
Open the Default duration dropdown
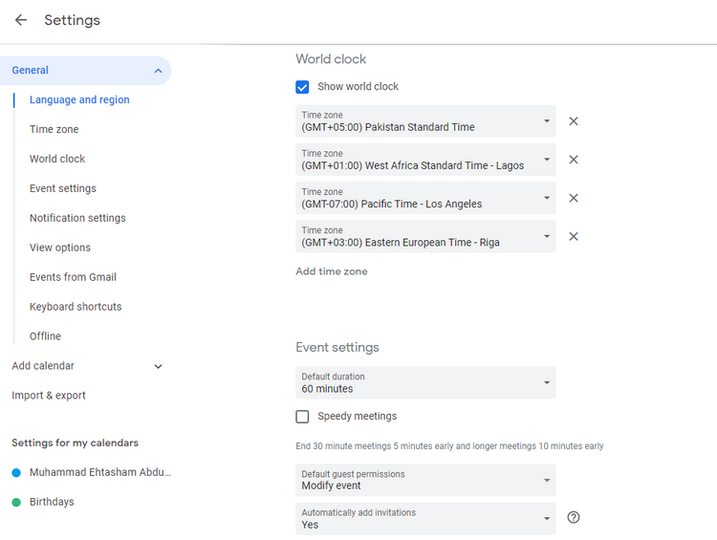click(x=425, y=383)
